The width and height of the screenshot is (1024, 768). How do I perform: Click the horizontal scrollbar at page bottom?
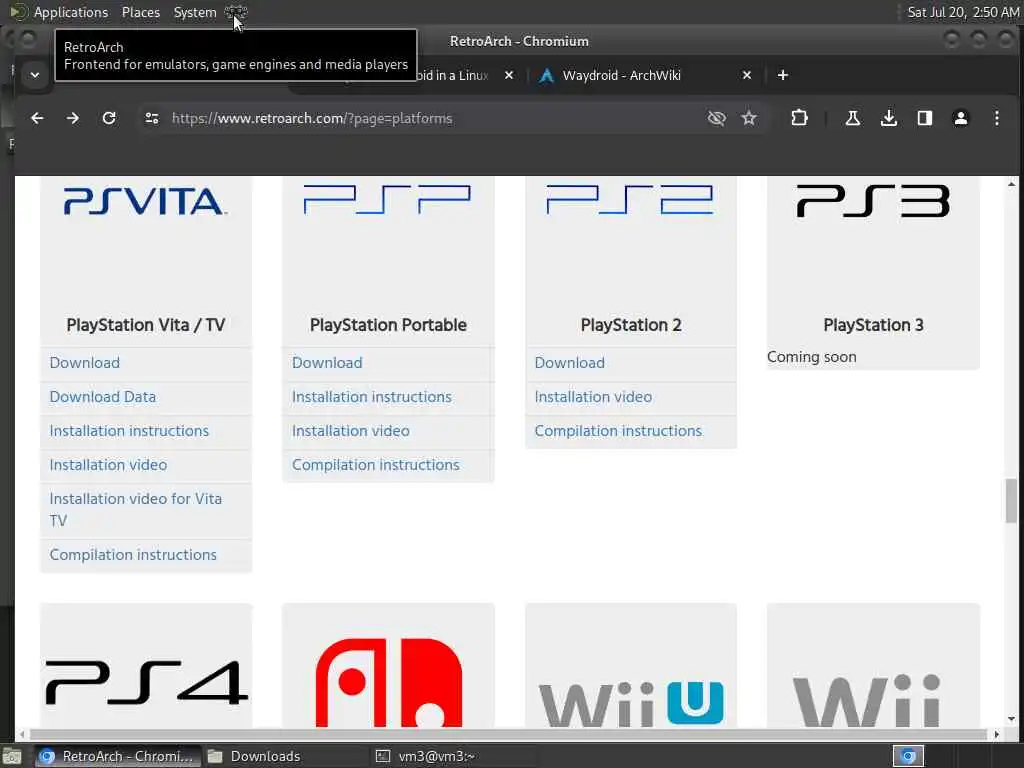[508, 735]
